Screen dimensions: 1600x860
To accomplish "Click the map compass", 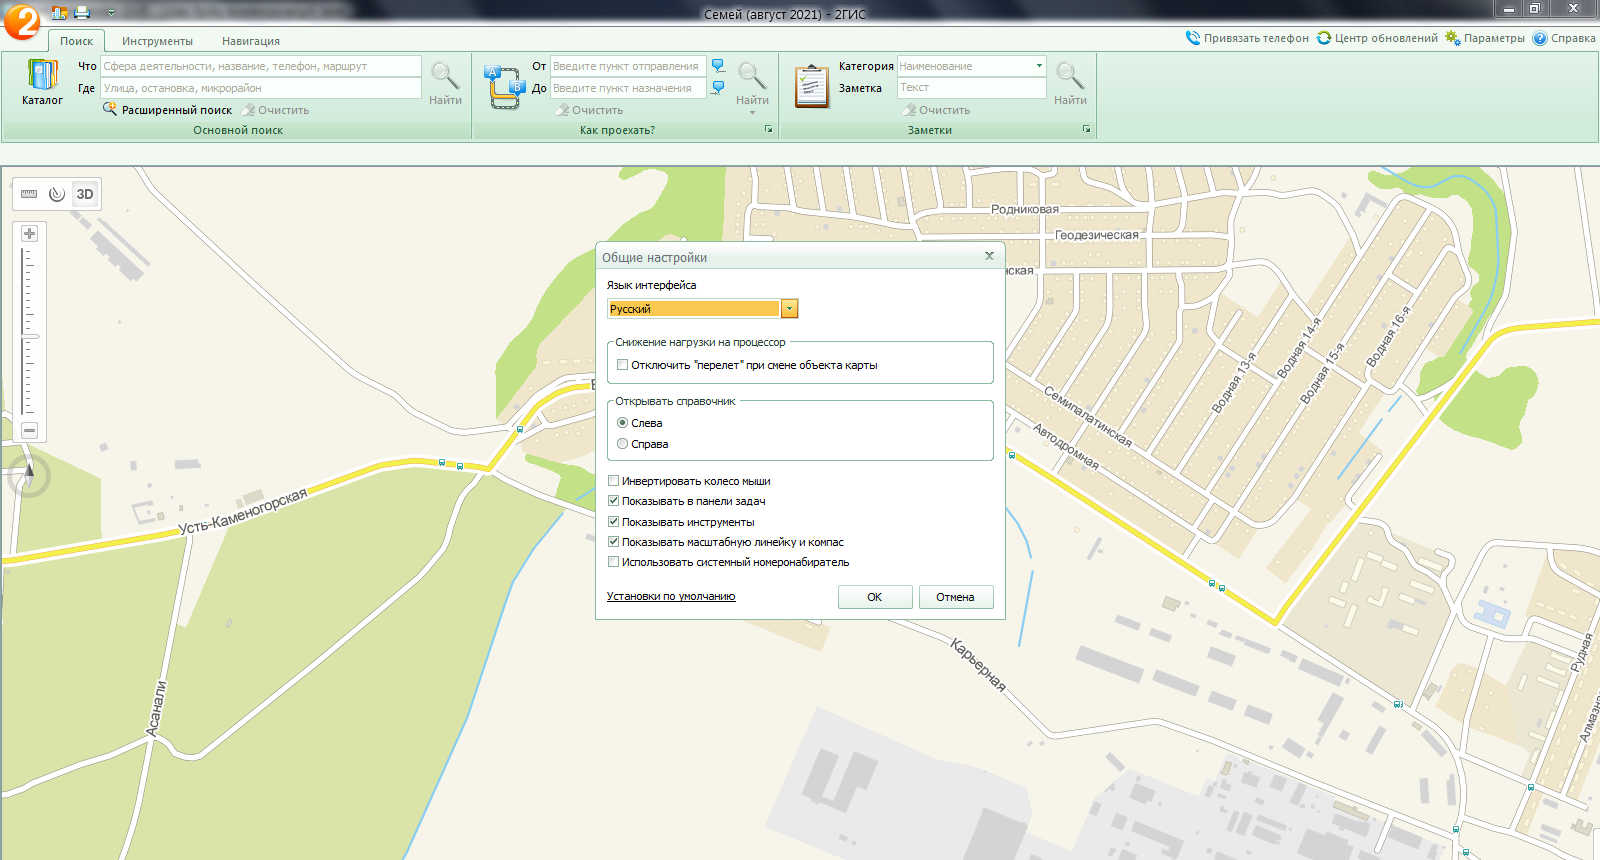I will (x=29, y=478).
